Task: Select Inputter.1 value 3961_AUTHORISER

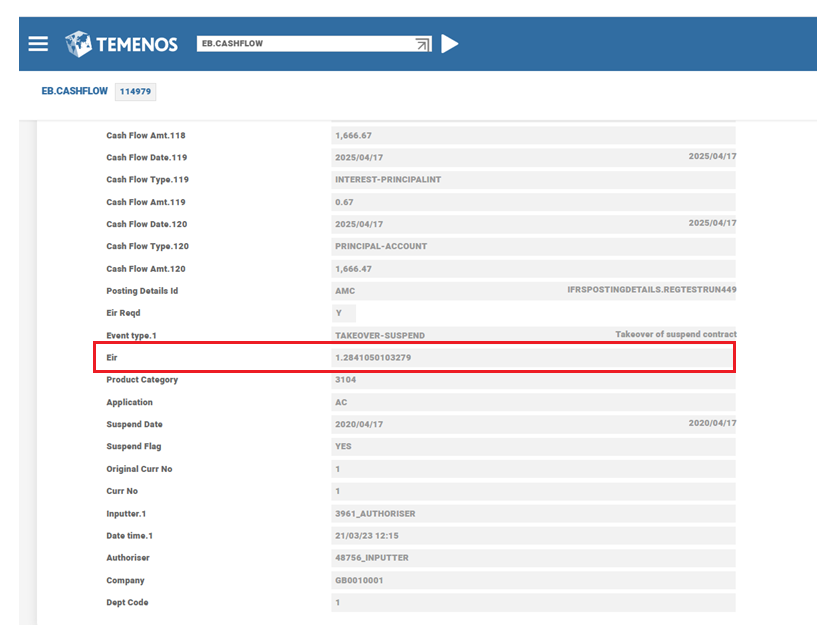Action: (x=375, y=514)
